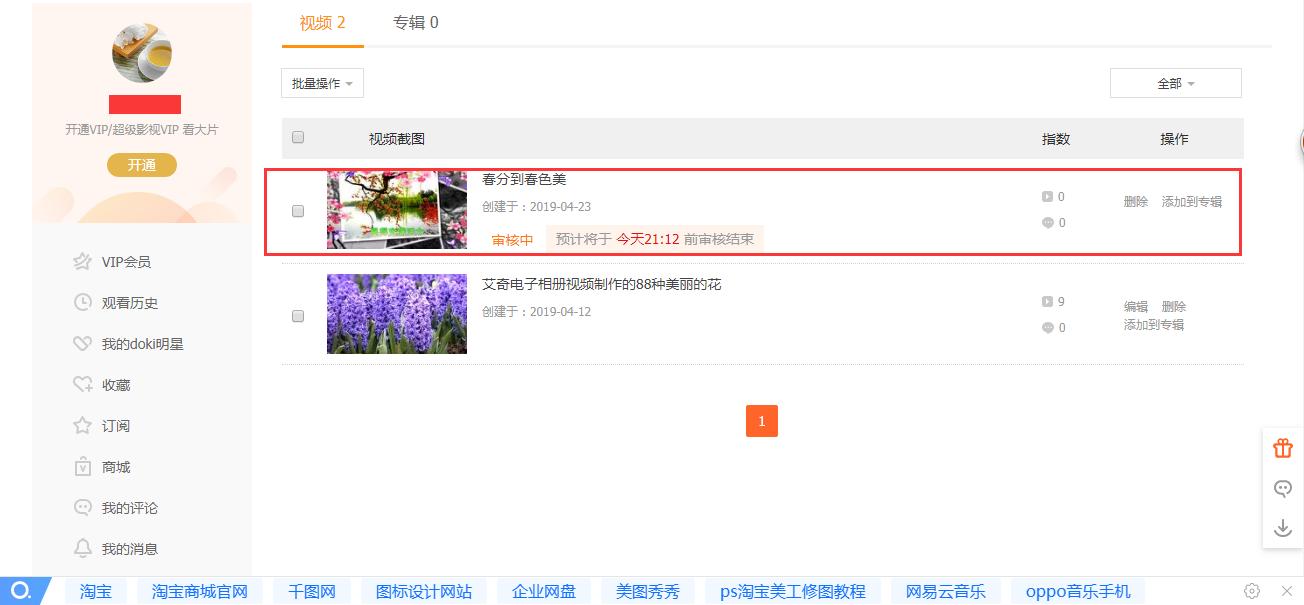Open VIP会员 in the sidebar
1304x605 pixels.
point(113,261)
